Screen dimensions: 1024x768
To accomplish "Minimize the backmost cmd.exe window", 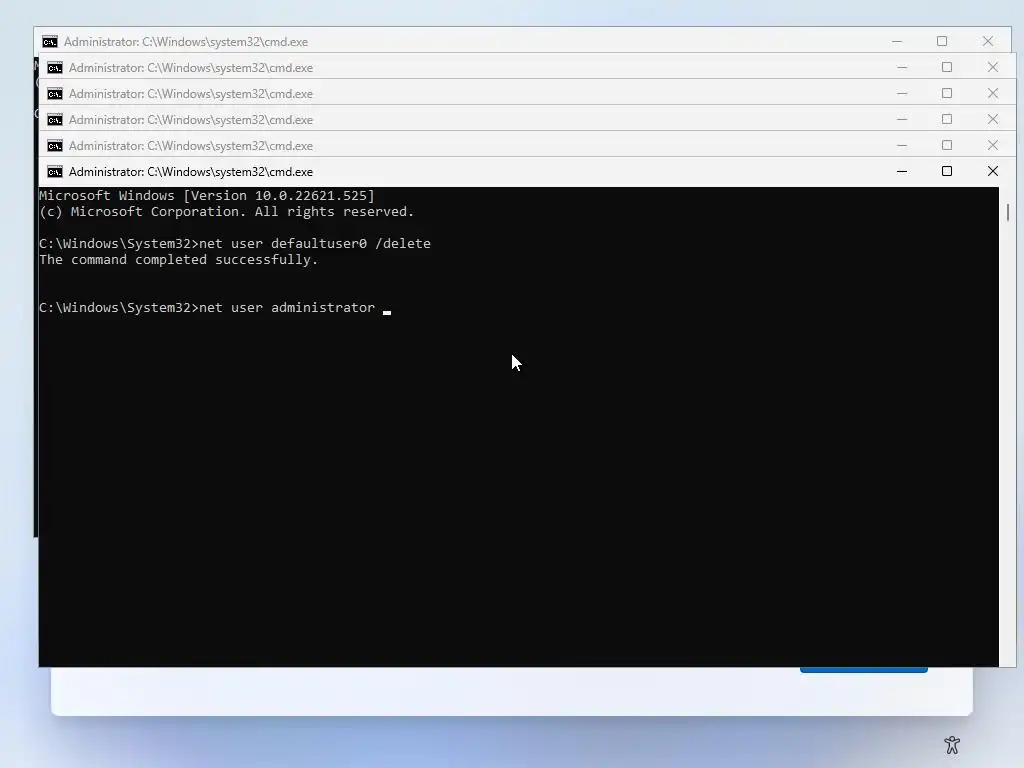I will click(897, 41).
